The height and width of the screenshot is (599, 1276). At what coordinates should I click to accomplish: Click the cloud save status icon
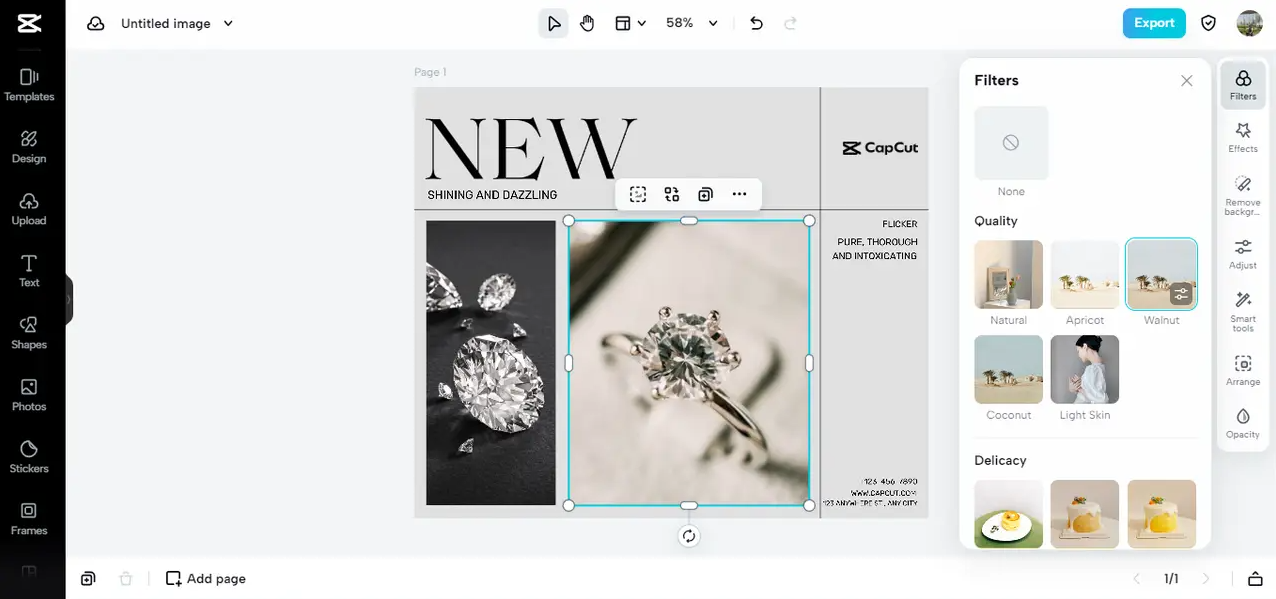[x=96, y=23]
